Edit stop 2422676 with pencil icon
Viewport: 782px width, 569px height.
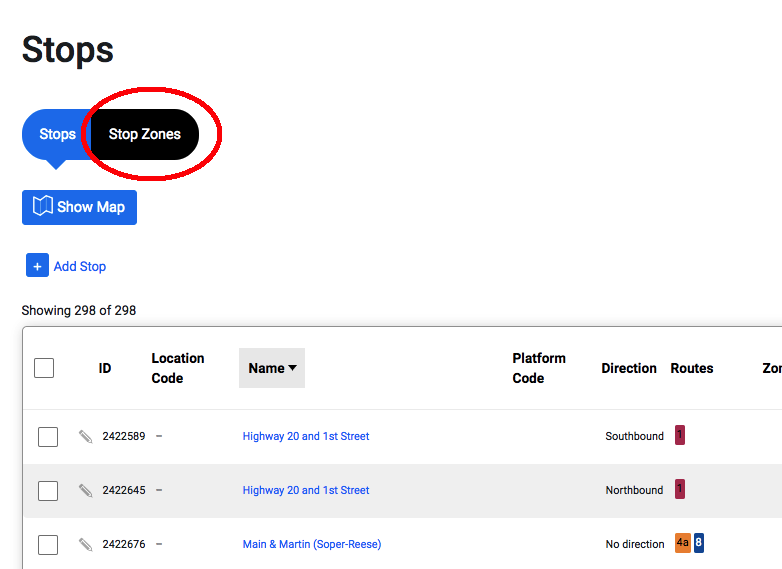[x=85, y=544]
